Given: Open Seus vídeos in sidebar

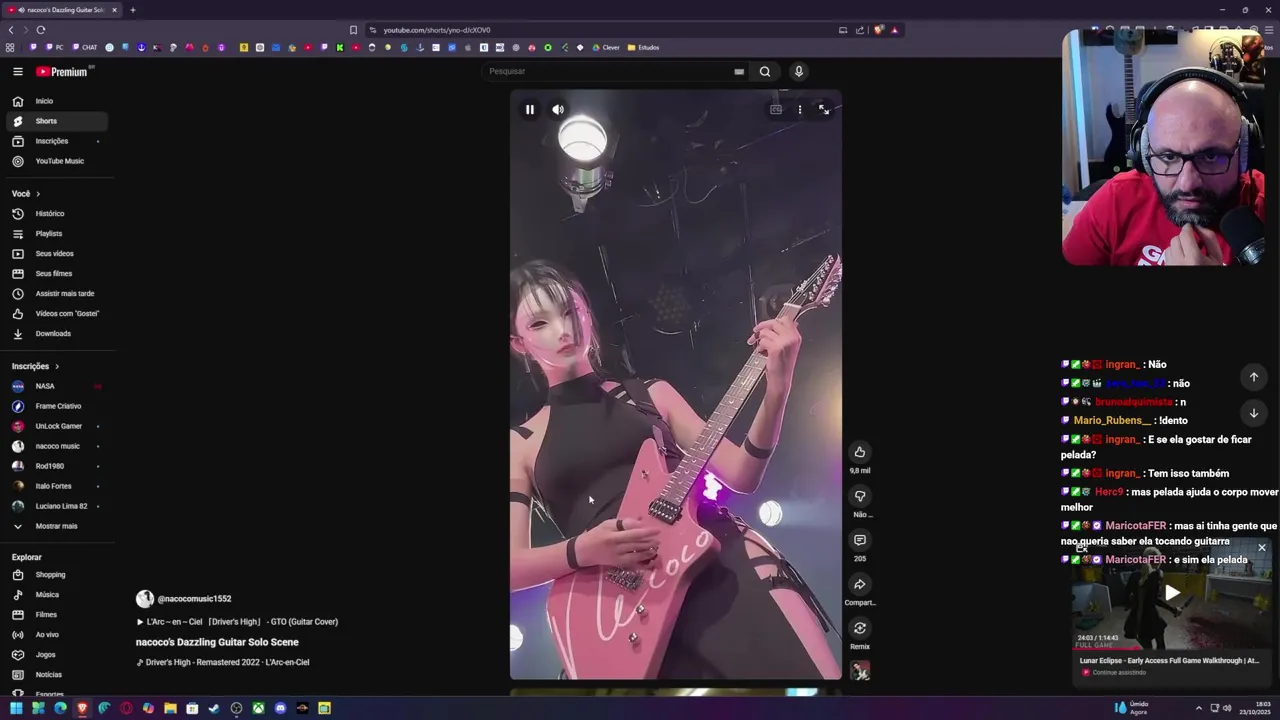Looking at the screenshot, I should [x=57, y=253].
